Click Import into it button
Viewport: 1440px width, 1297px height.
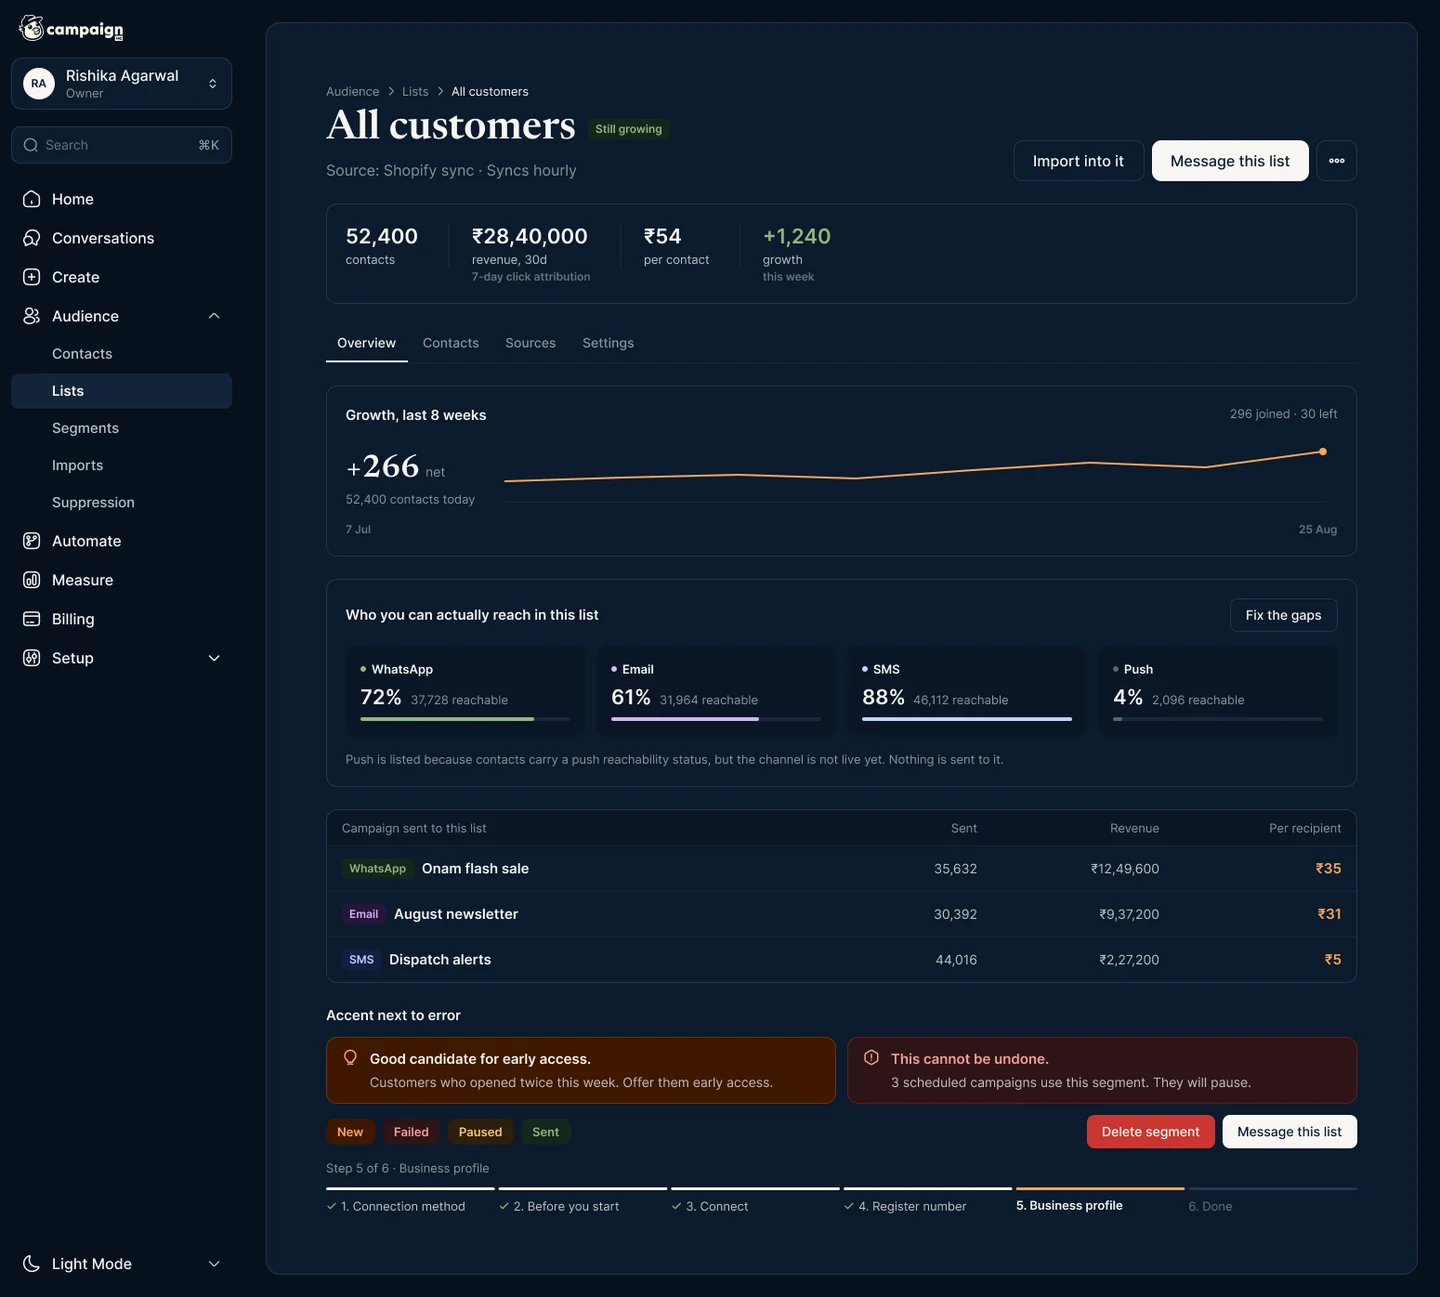pyautogui.click(x=1078, y=161)
